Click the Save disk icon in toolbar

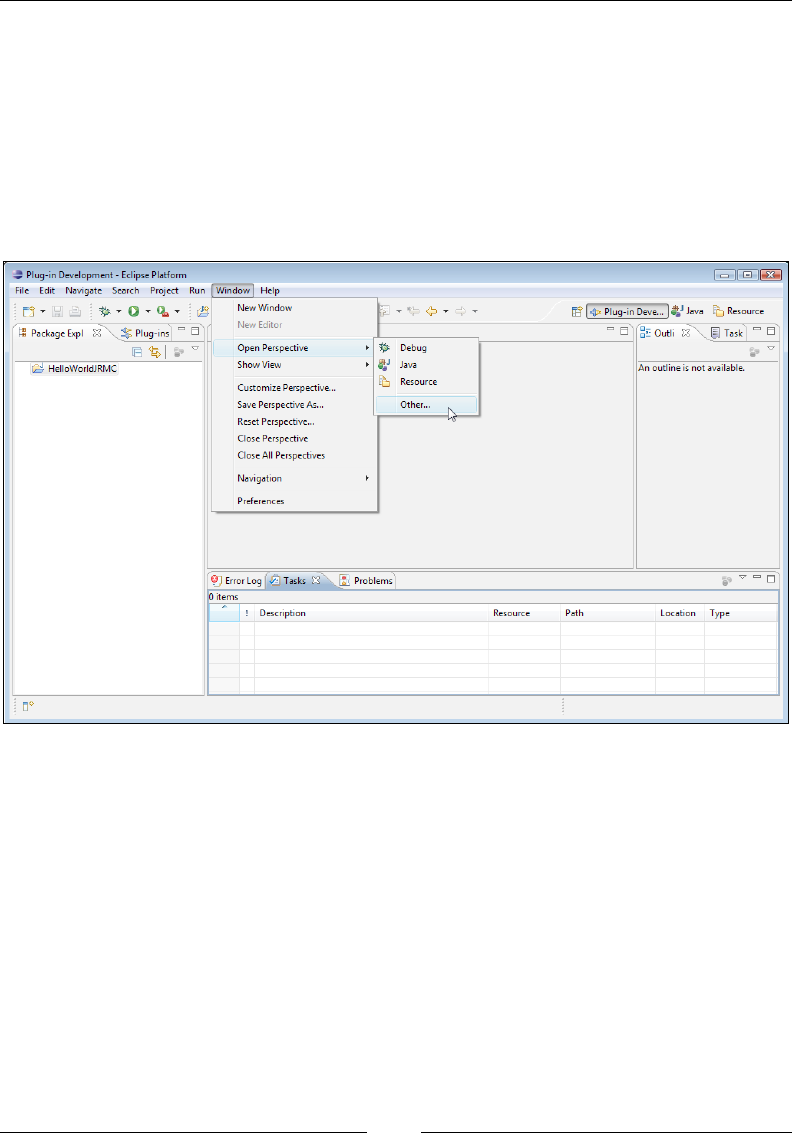click(58, 312)
